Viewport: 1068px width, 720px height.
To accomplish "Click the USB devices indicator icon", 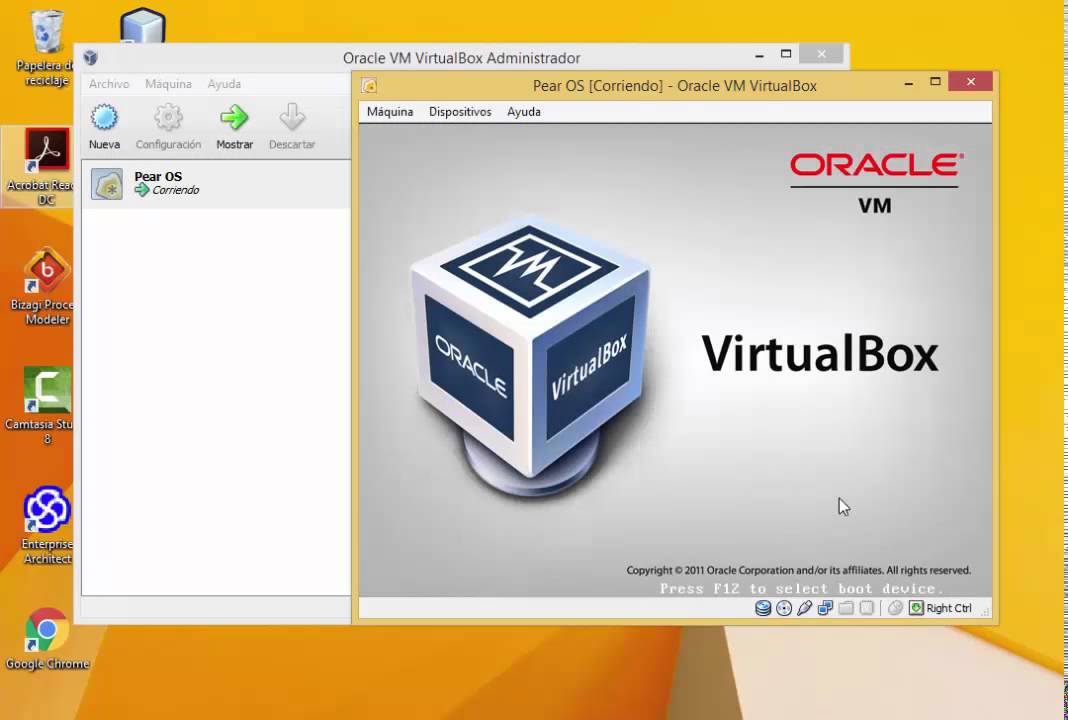I will [x=804, y=608].
